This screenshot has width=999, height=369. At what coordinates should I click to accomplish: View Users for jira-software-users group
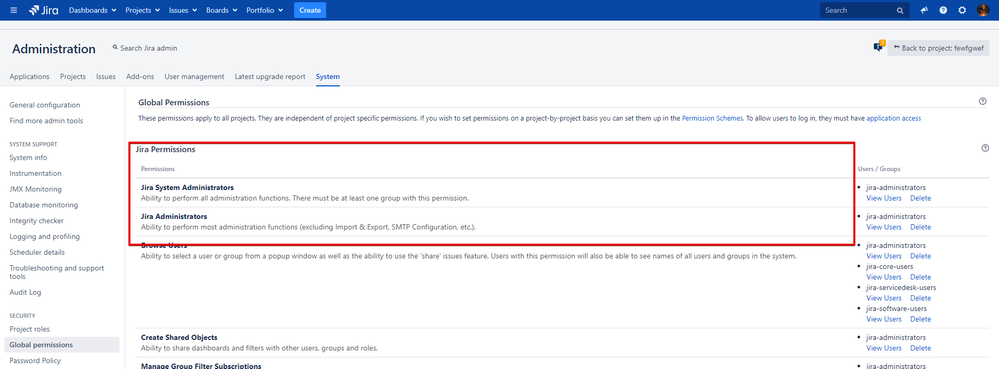[884, 319]
